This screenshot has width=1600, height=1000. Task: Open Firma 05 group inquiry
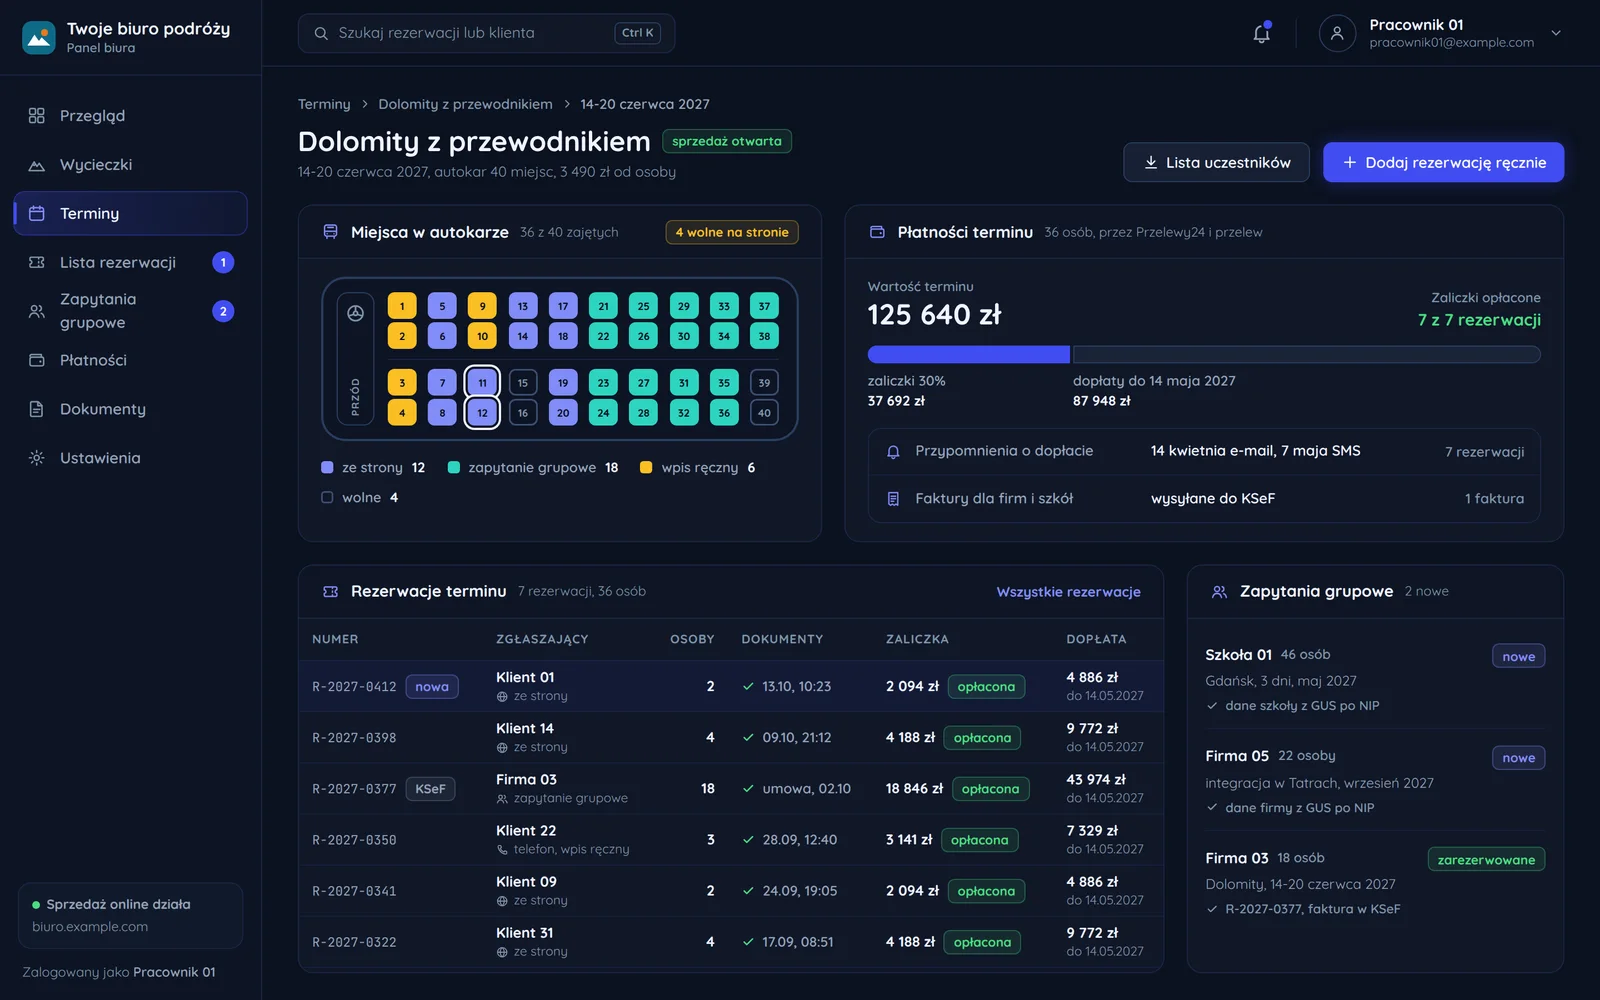(1375, 781)
